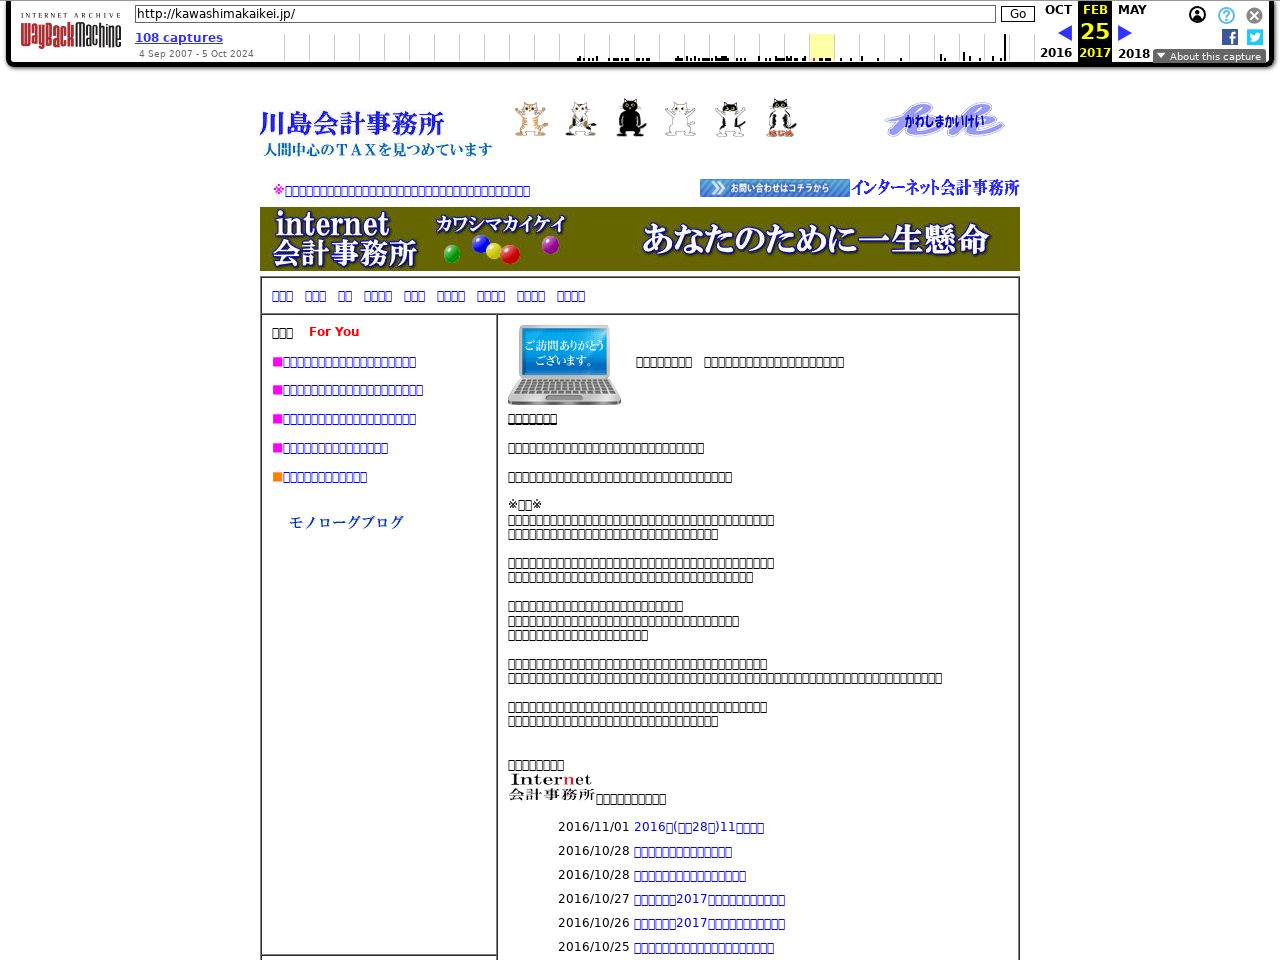The width and height of the screenshot is (1280, 960).
Task: Select the 4 Sep 2007 - 5 Oct 2024 range text
Action: point(196,54)
